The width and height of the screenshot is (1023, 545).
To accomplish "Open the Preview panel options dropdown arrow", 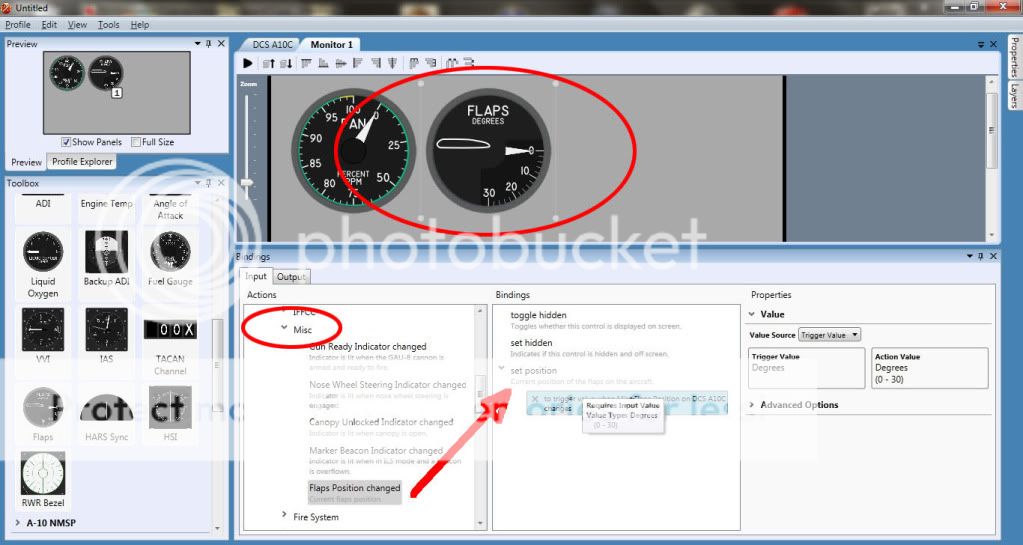I will pos(198,44).
